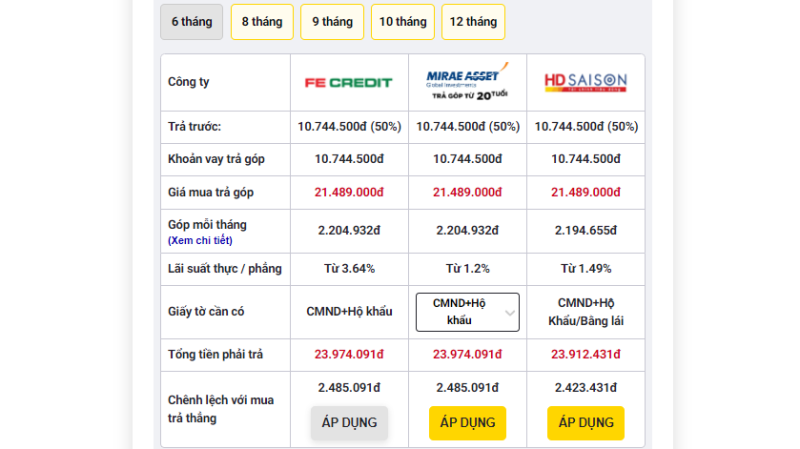Click the Tổng tiền phải trả label
This screenshot has width=800, height=449.
tap(215, 355)
